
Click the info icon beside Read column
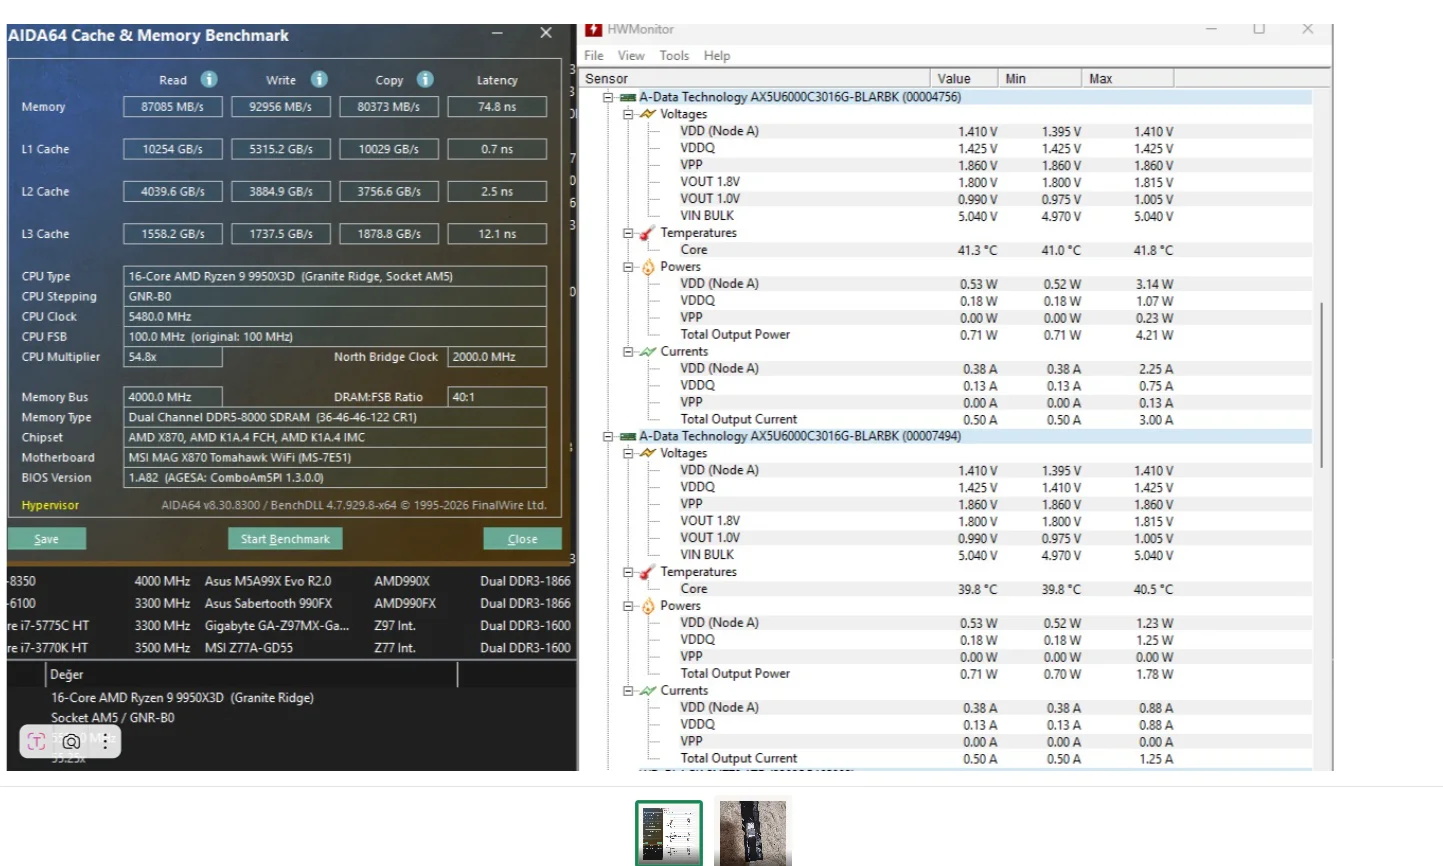coord(209,79)
